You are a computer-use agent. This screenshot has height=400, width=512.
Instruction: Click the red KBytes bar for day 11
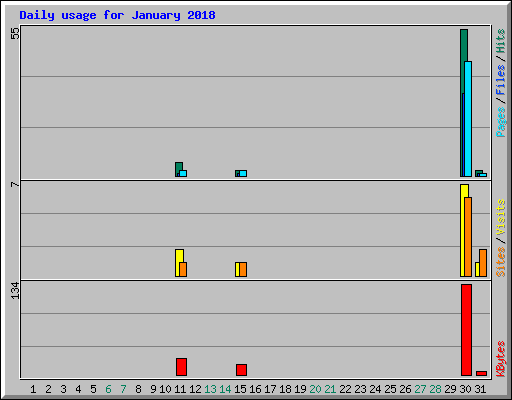tap(181, 367)
